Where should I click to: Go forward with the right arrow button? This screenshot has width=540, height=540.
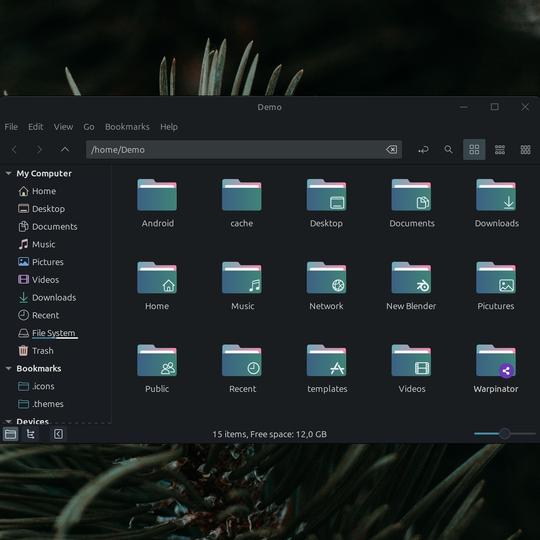39,149
